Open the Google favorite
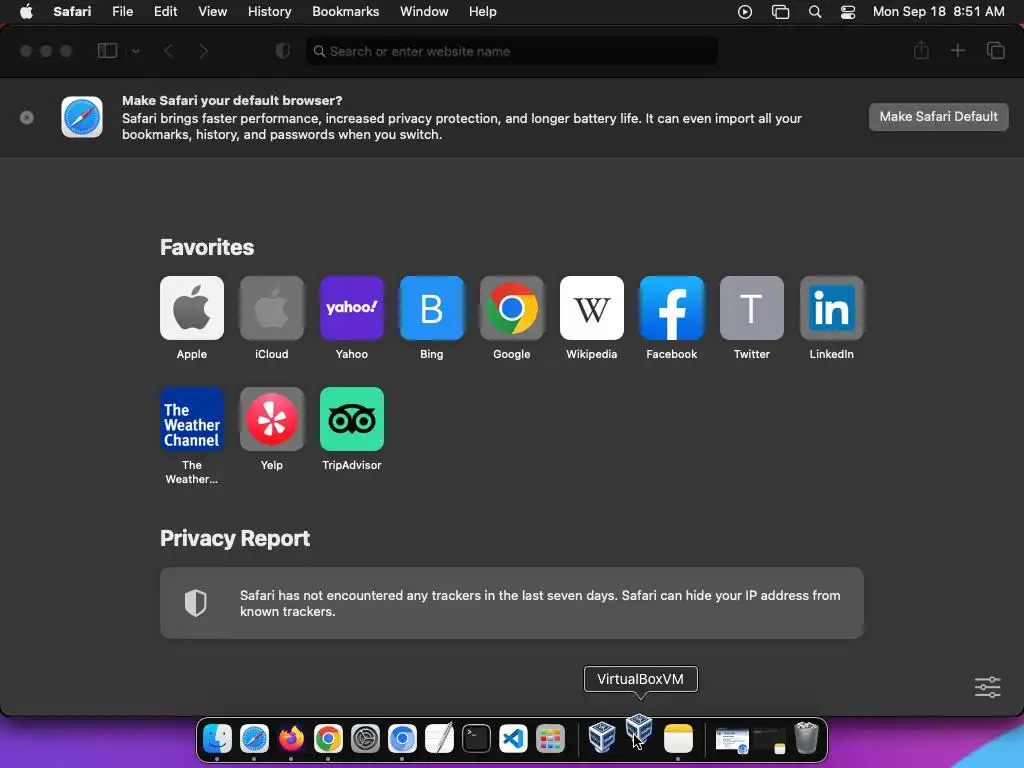The height and width of the screenshot is (768, 1024). coord(511,308)
